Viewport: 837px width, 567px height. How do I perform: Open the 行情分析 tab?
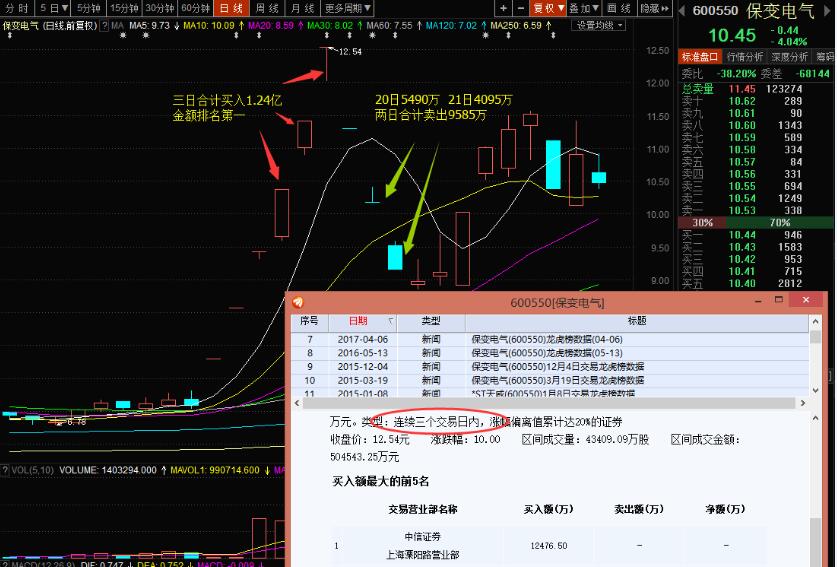745,57
